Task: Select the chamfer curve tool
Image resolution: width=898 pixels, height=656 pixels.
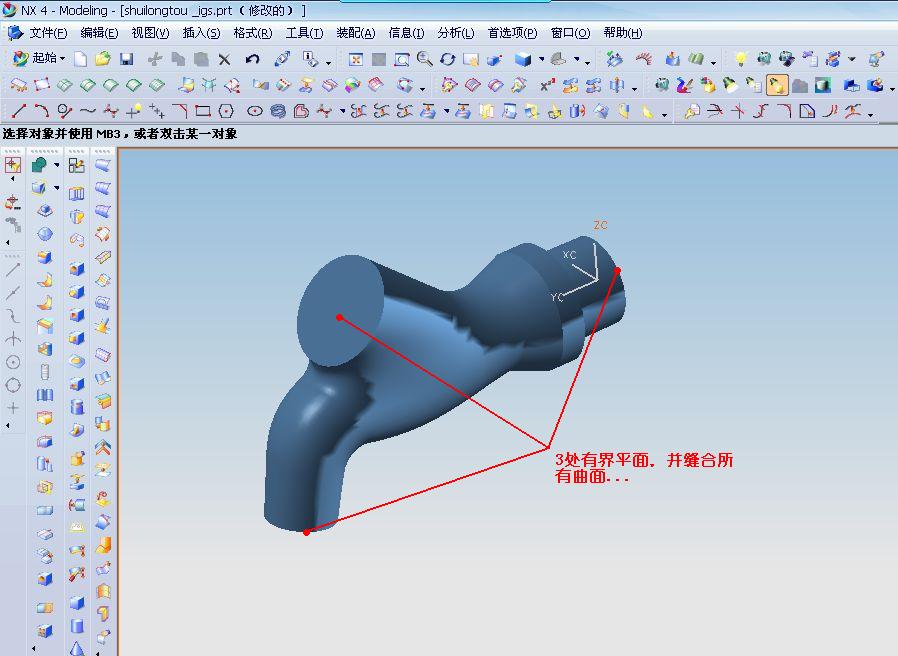Action: click(x=180, y=111)
